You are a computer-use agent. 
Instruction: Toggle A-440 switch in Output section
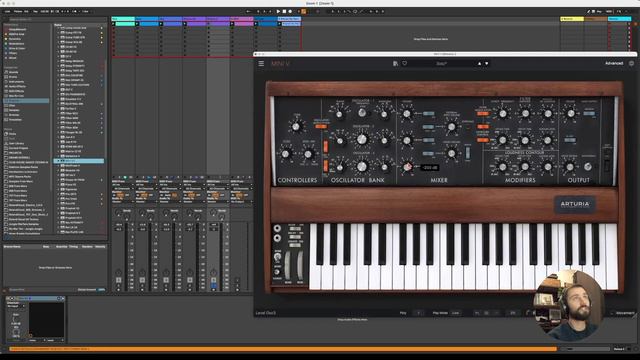tap(570, 140)
